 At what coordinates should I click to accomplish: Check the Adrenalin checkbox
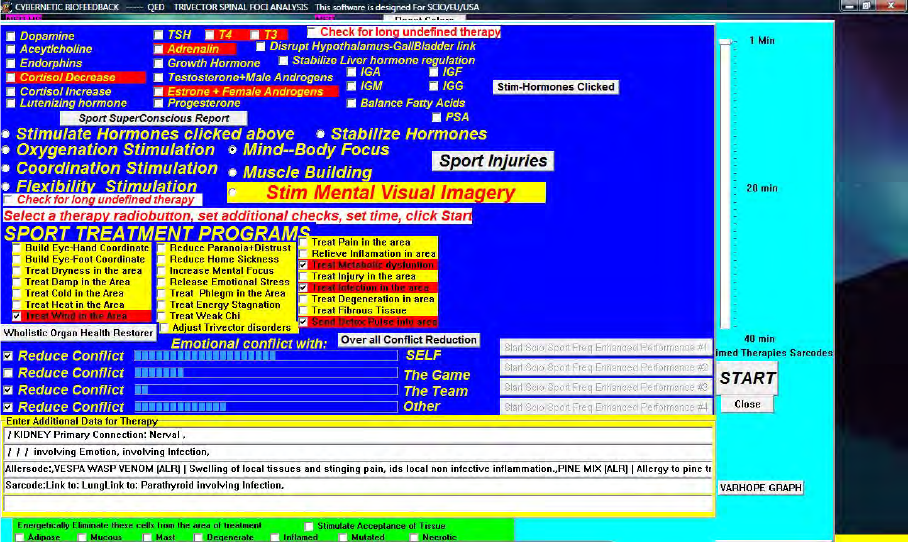click(x=158, y=49)
